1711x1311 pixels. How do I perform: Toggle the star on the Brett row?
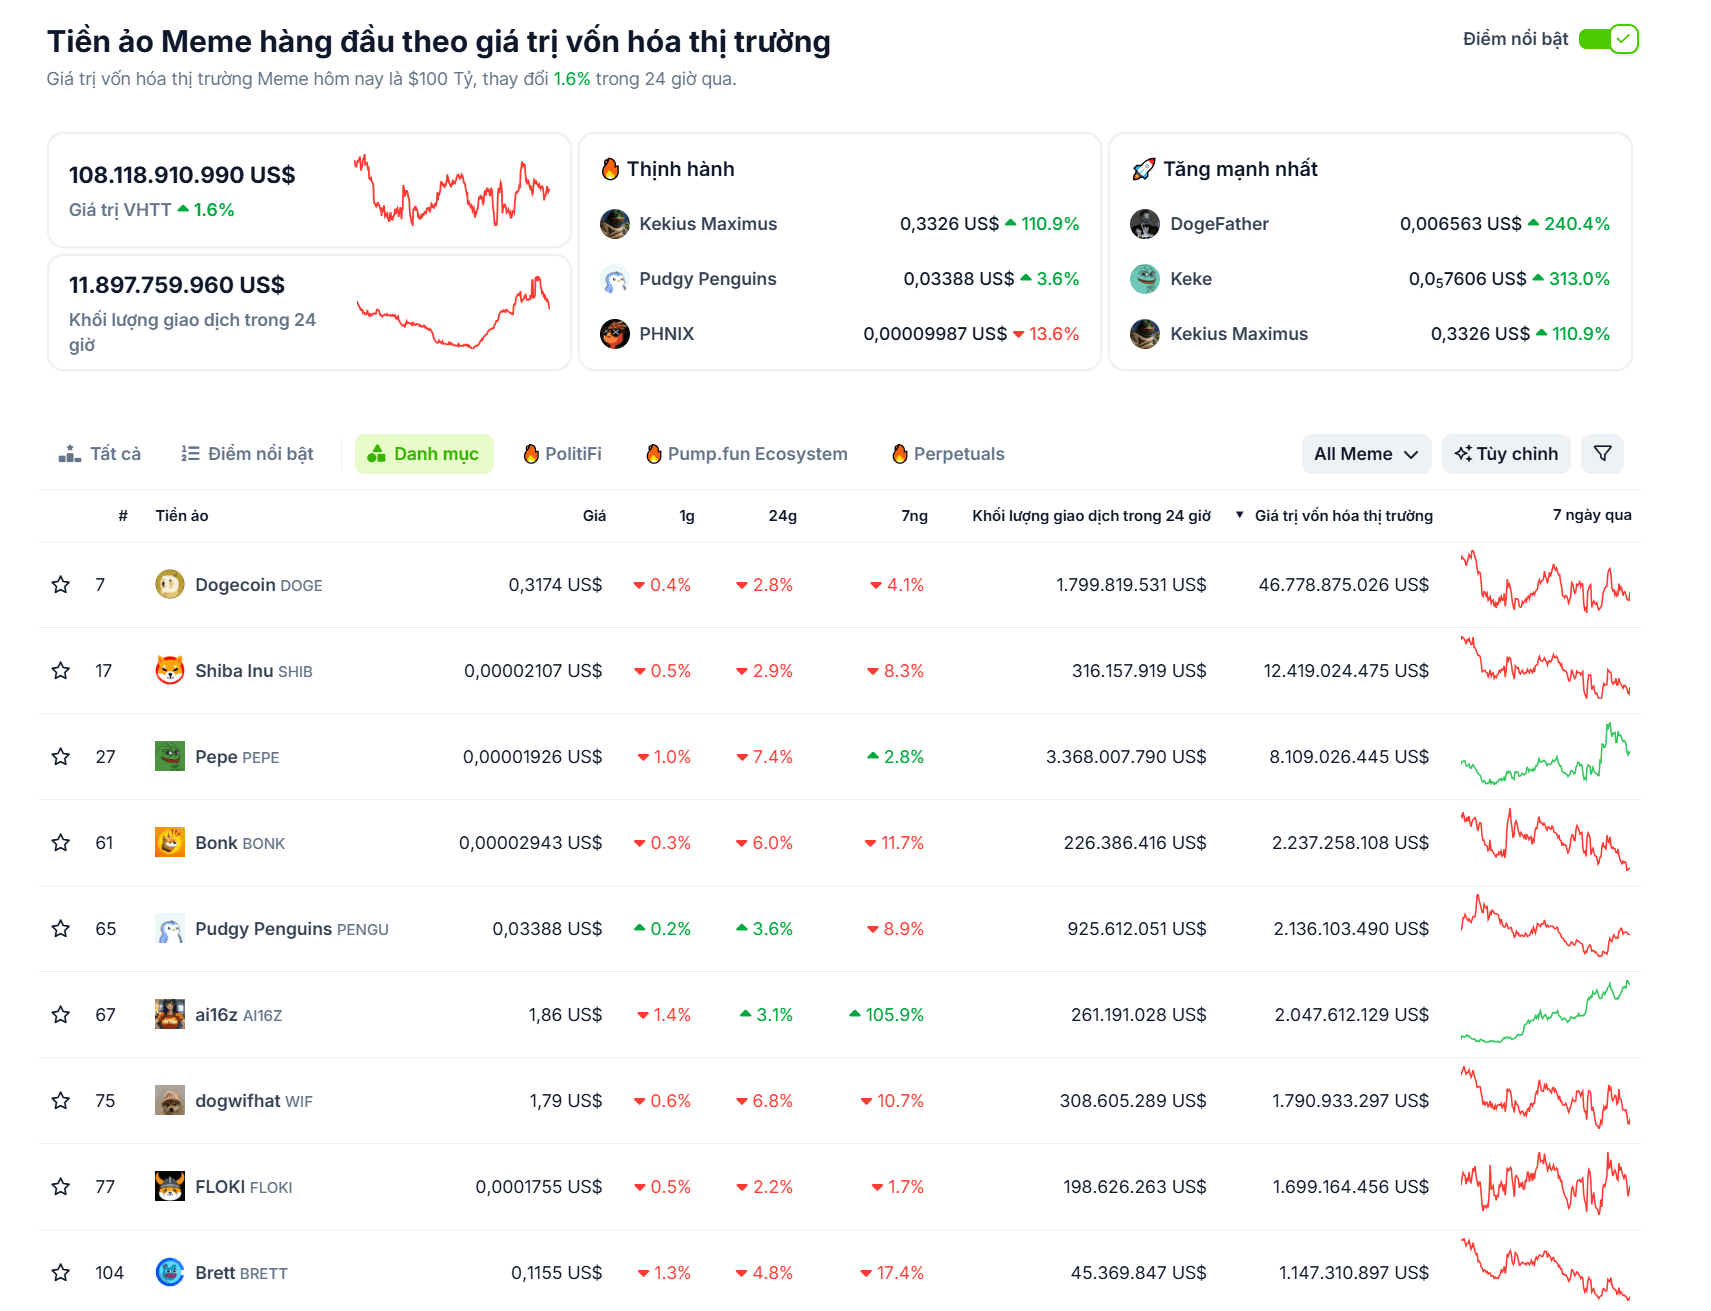pyautogui.click(x=61, y=1273)
